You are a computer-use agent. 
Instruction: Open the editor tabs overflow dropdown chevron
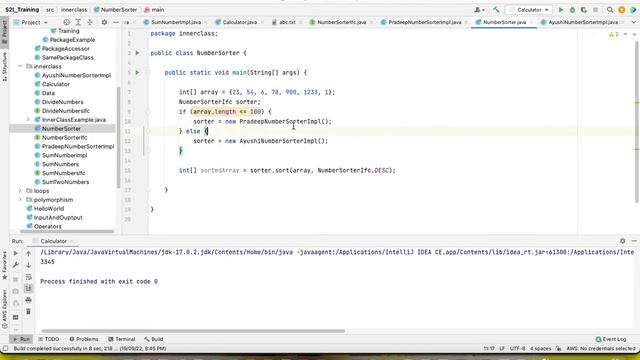point(634,22)
